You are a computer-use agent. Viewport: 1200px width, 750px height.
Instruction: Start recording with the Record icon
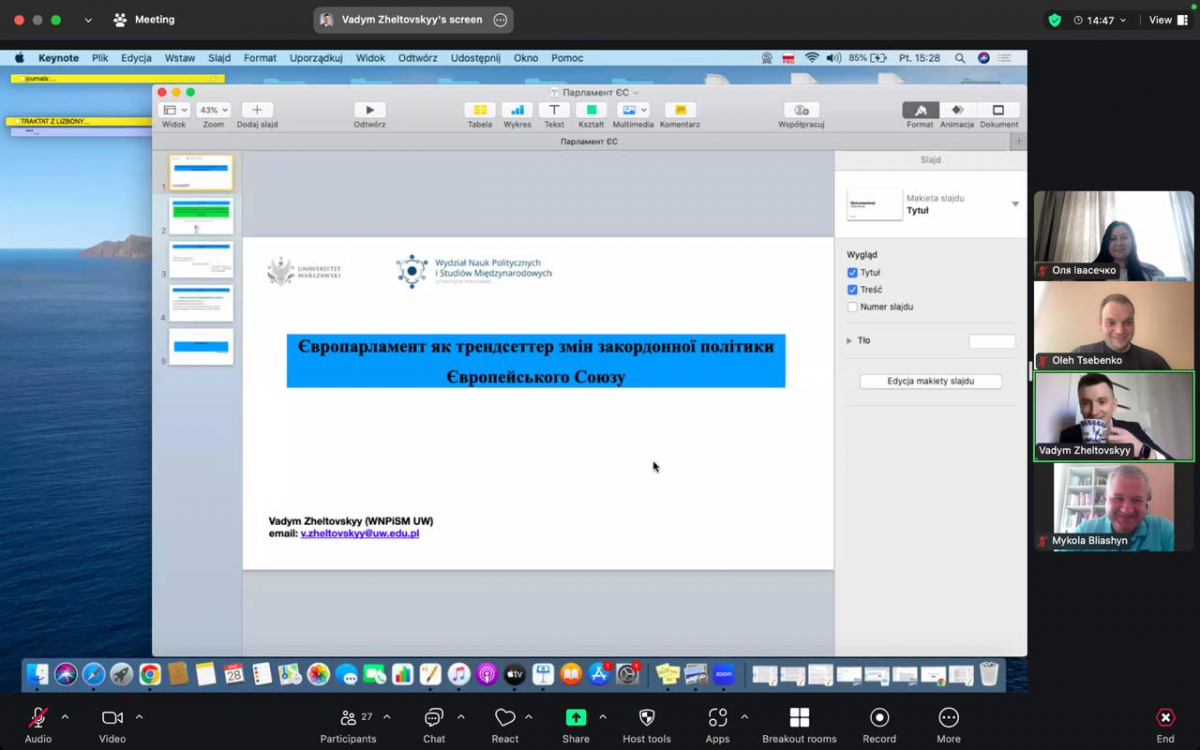879,718
